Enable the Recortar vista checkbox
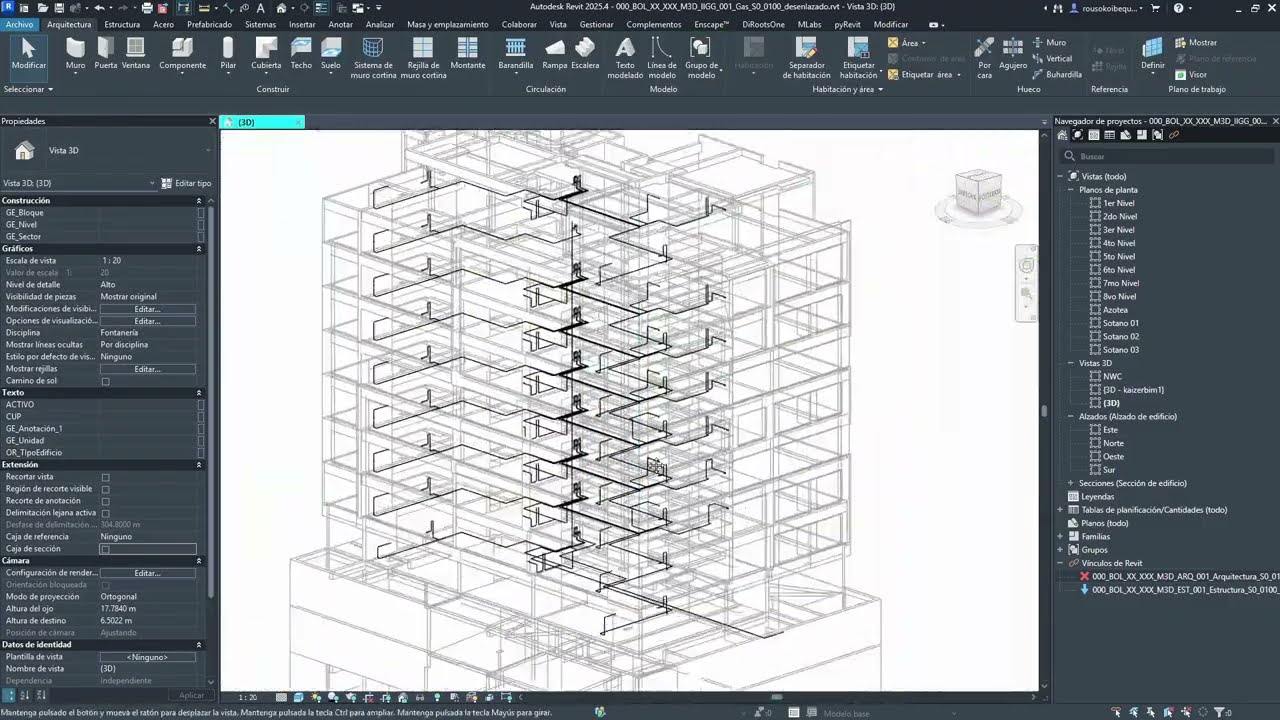Screen dimensions: 1280x720 105,477
